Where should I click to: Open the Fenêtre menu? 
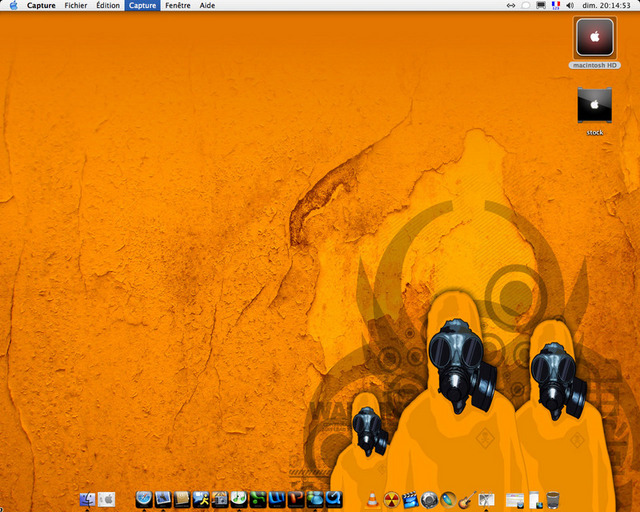pos(178,5)
